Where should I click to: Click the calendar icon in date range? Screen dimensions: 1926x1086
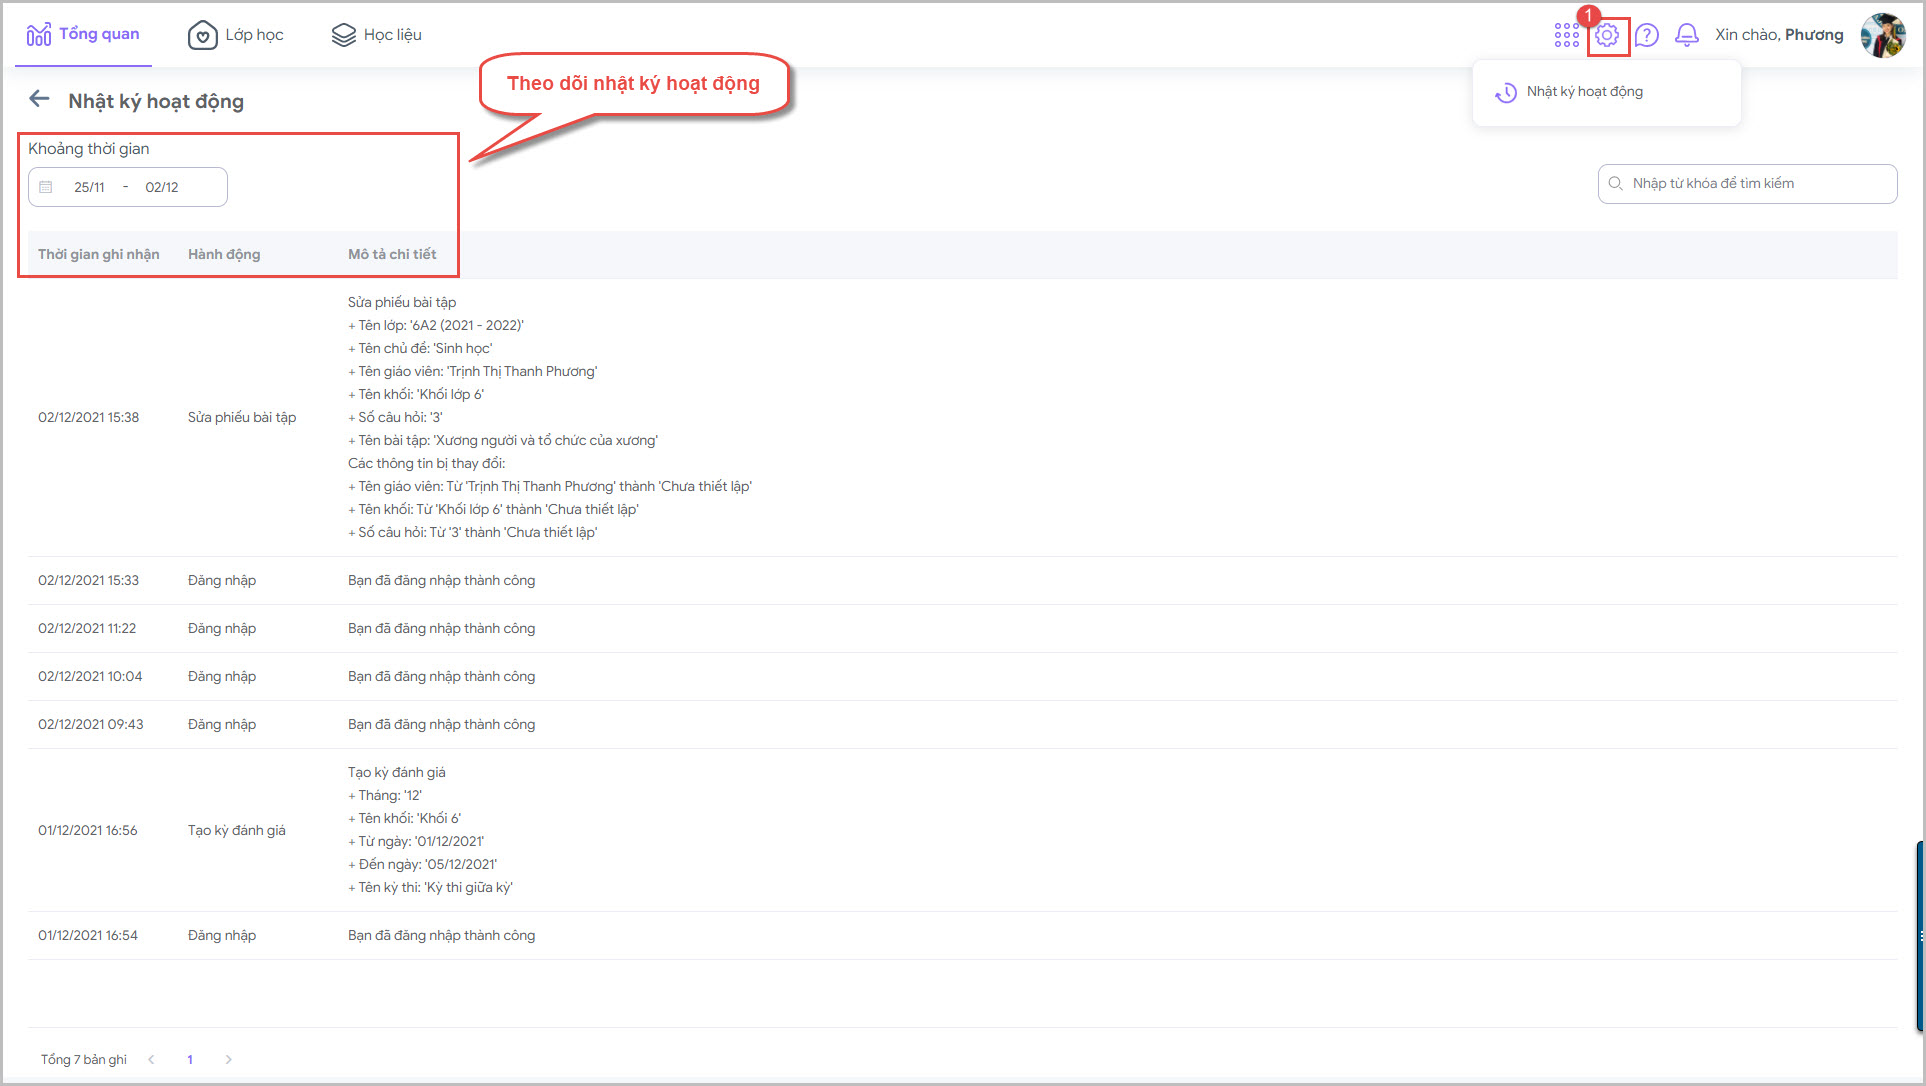(x=46, y=187)
